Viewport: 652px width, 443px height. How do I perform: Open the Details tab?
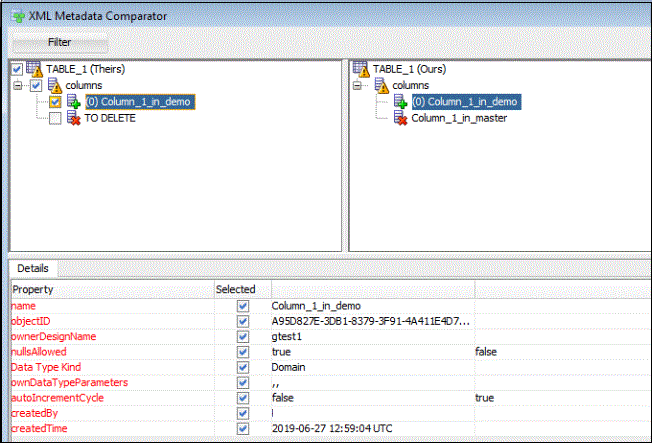pos(33,268)
